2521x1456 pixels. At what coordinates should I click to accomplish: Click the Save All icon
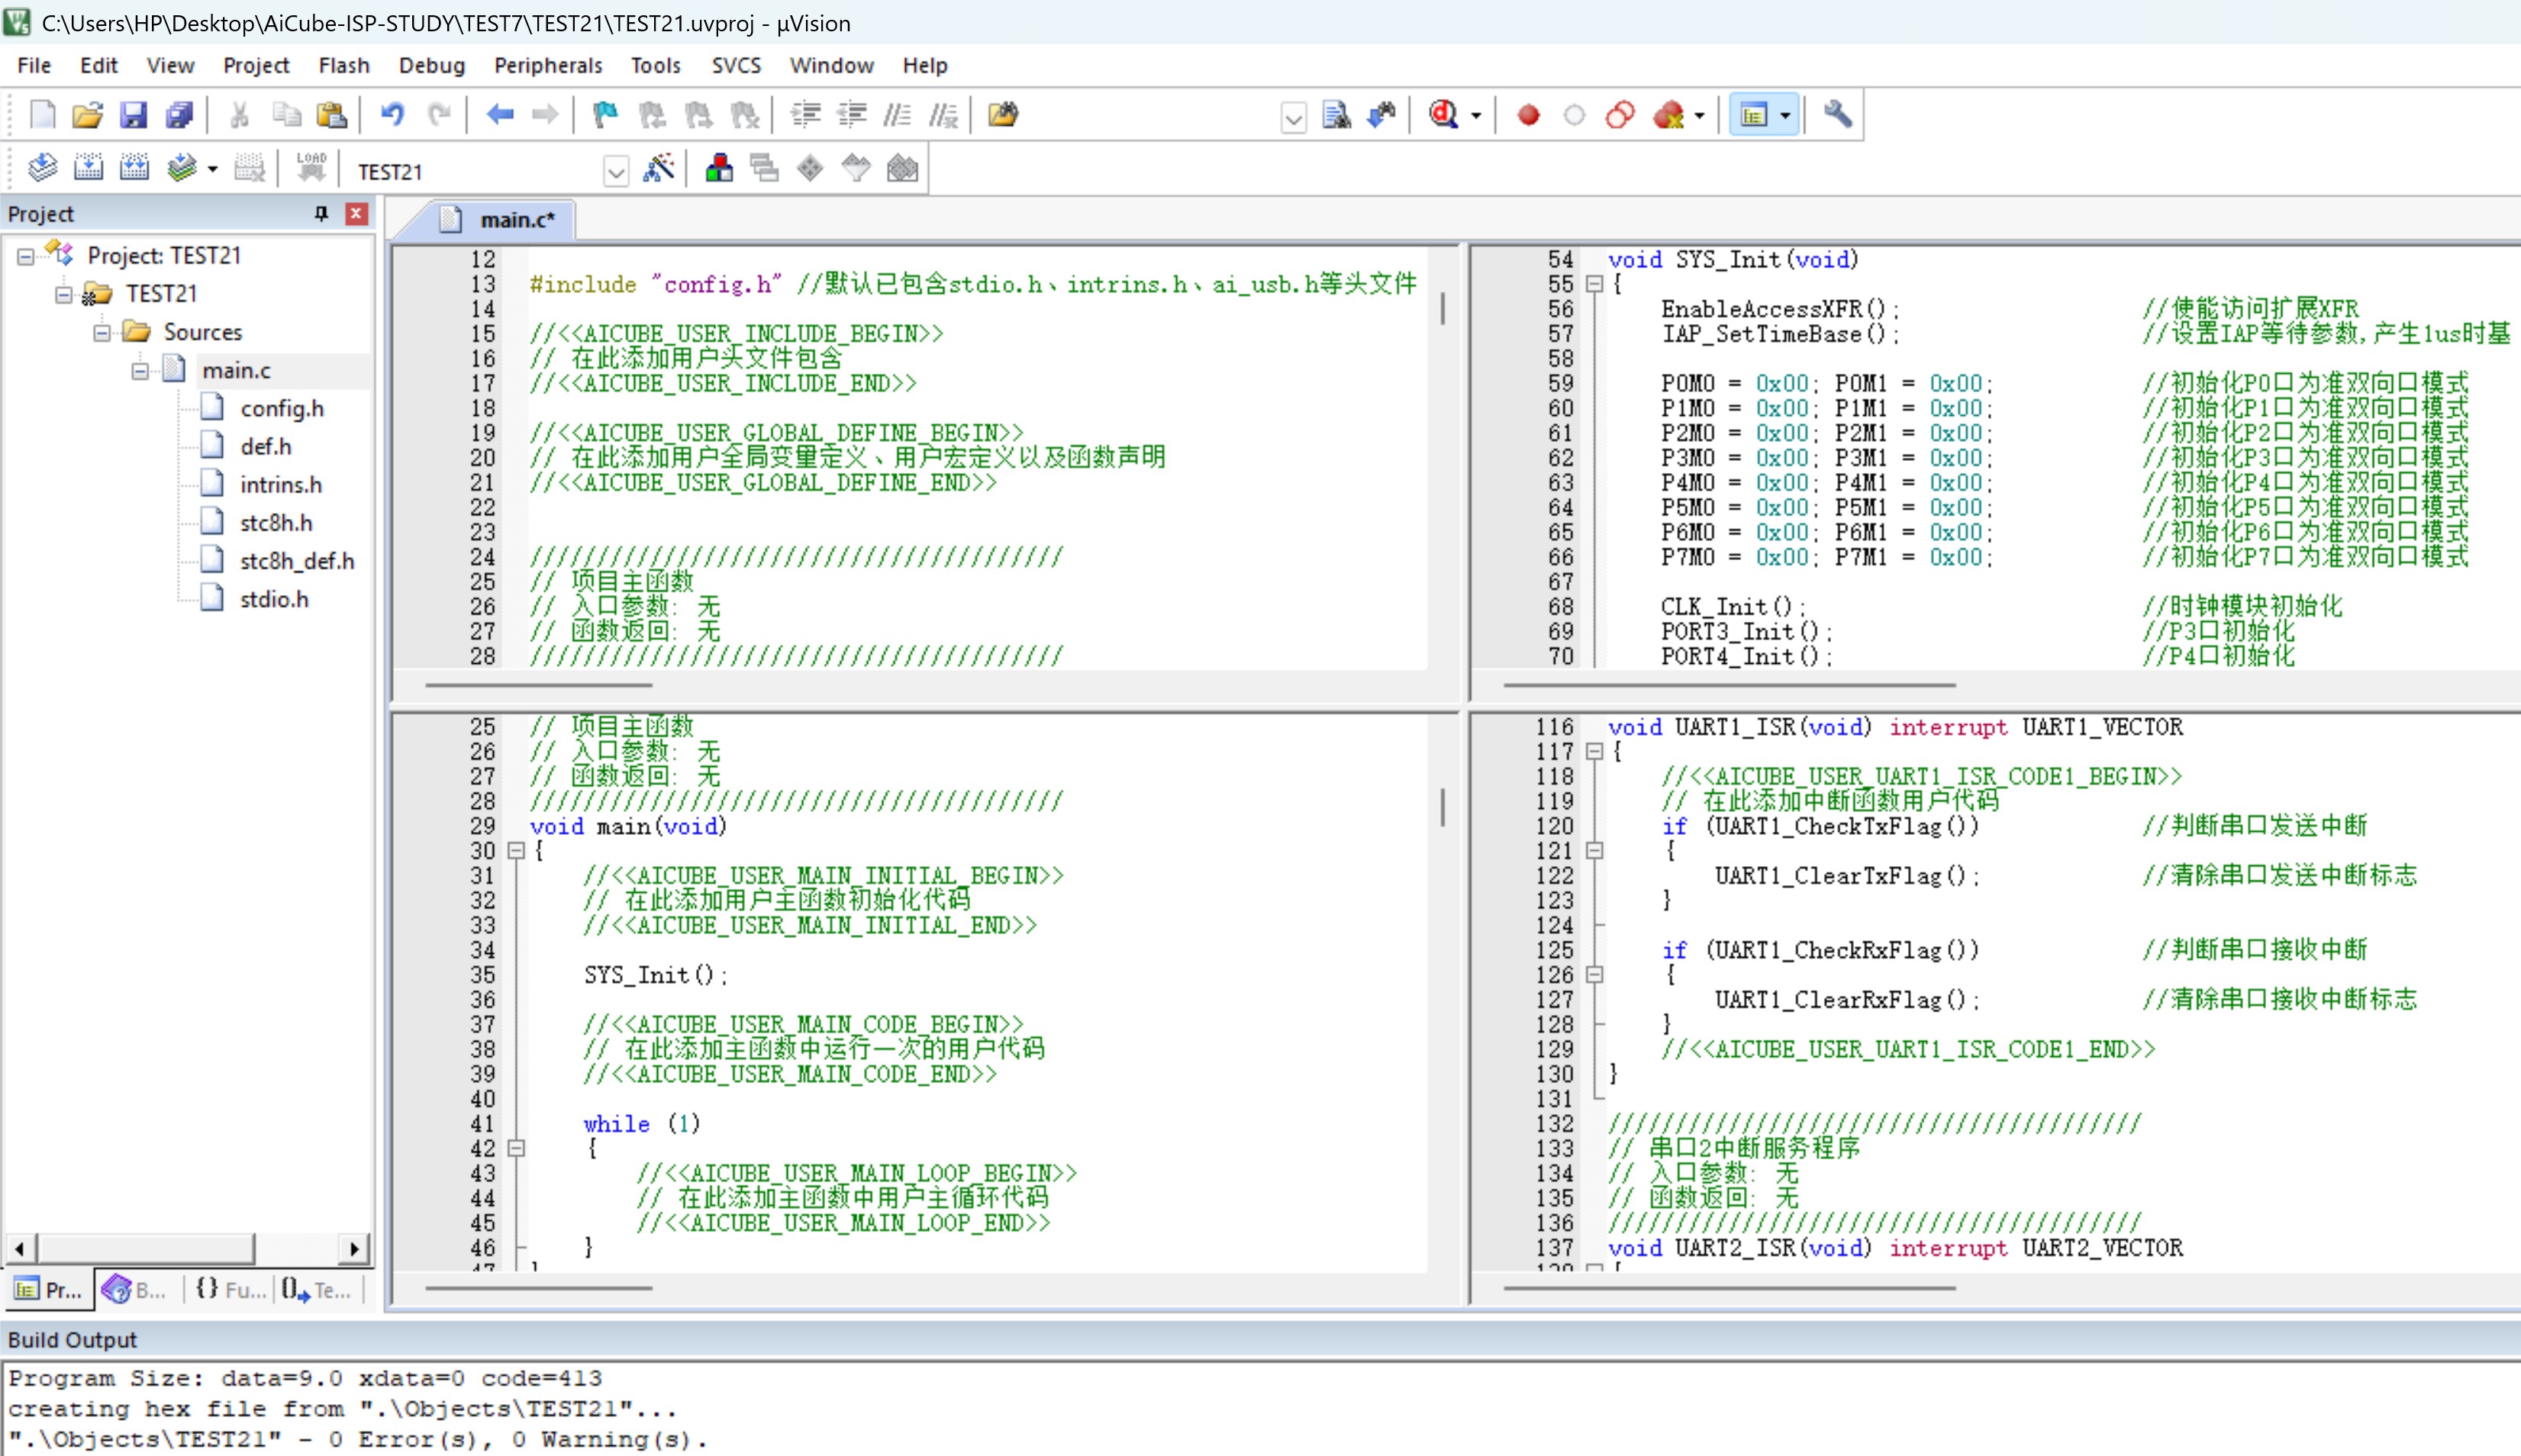[x=180, y=115]
